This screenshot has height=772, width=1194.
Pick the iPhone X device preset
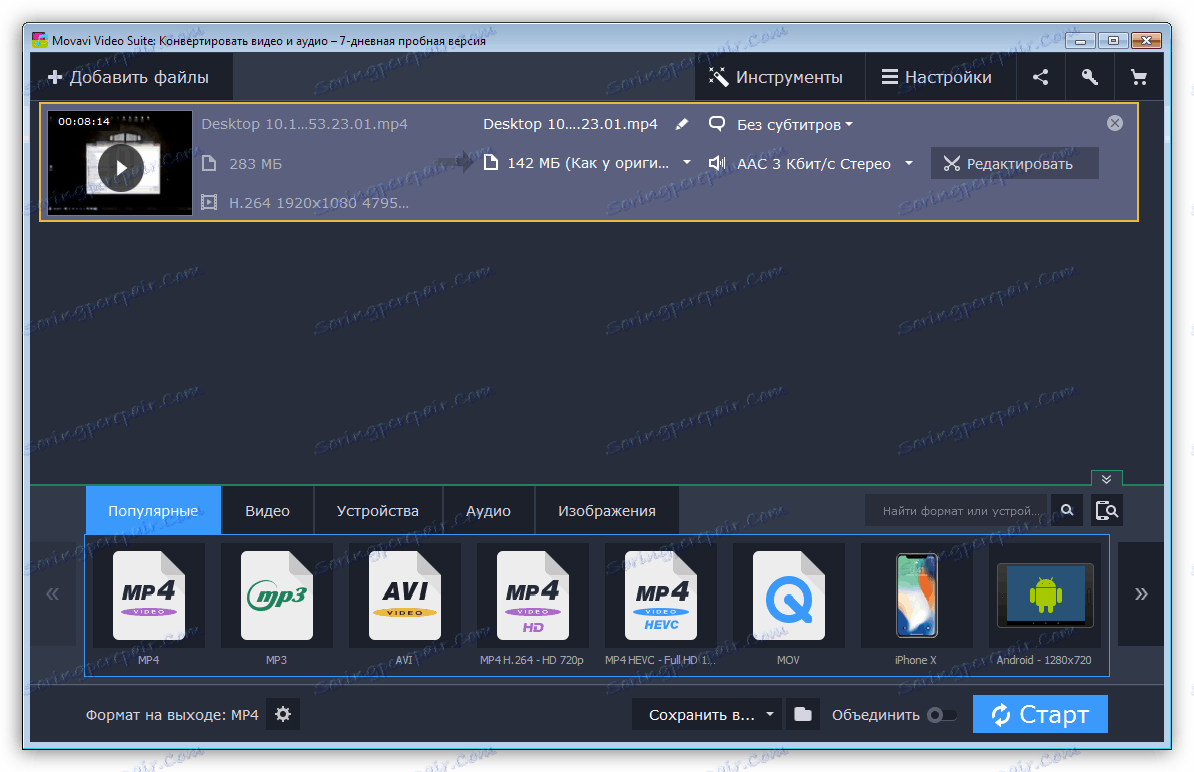(916, 595)
